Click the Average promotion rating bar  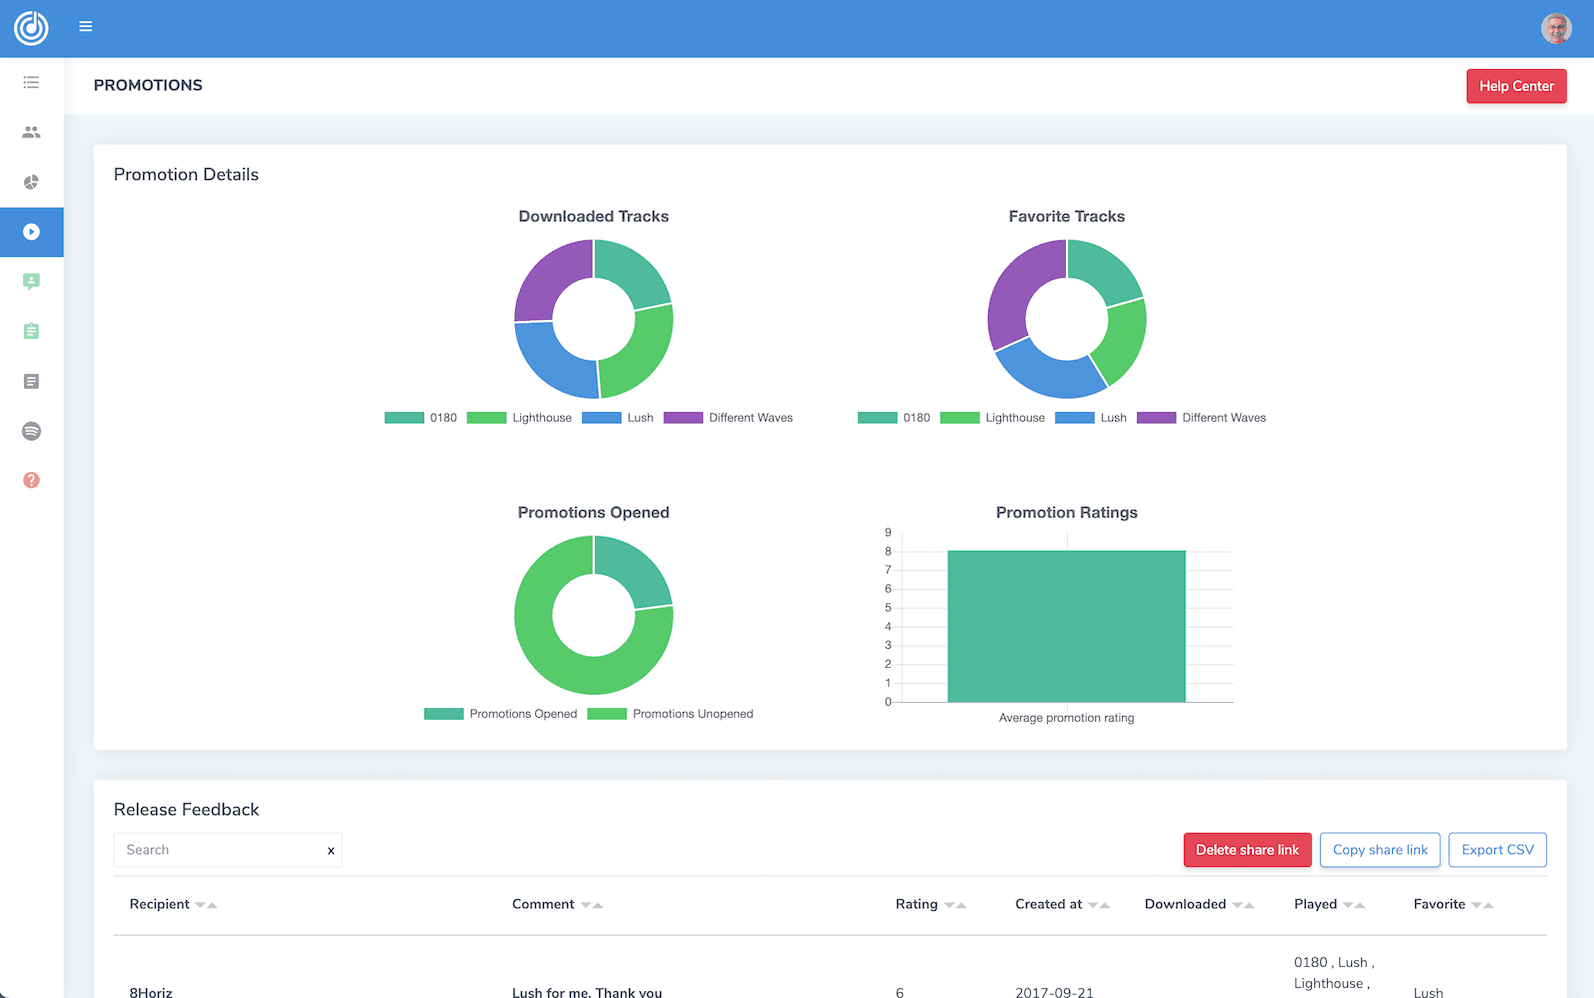click(1066, 626)
